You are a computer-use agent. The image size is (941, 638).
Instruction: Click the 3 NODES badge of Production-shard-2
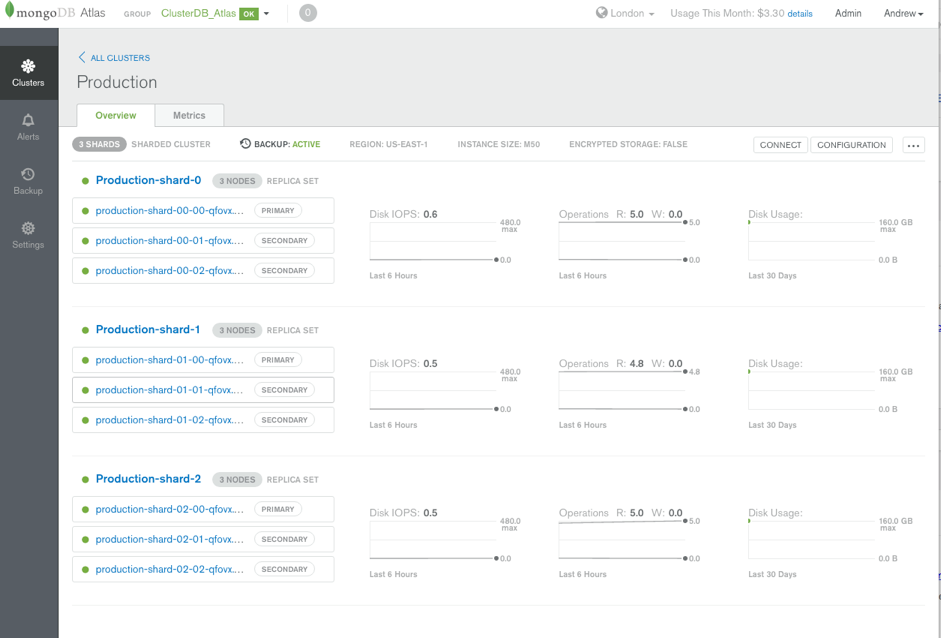pos(237,480)
